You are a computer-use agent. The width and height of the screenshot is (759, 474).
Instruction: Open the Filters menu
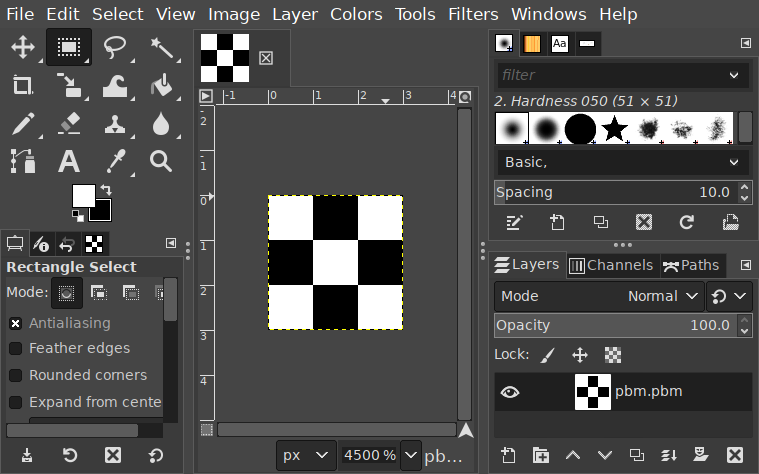[x=473, y=14]
